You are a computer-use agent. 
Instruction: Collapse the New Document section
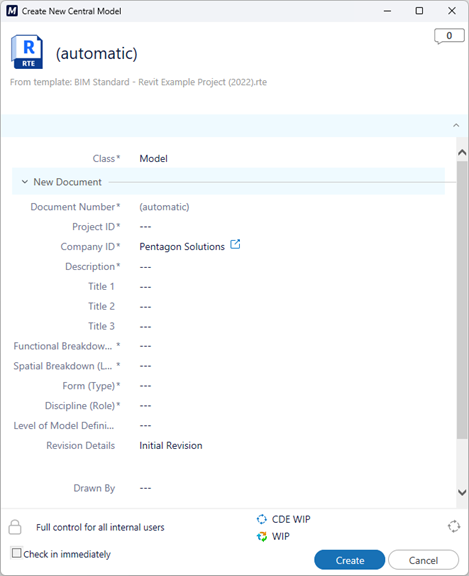coord(25,182)
